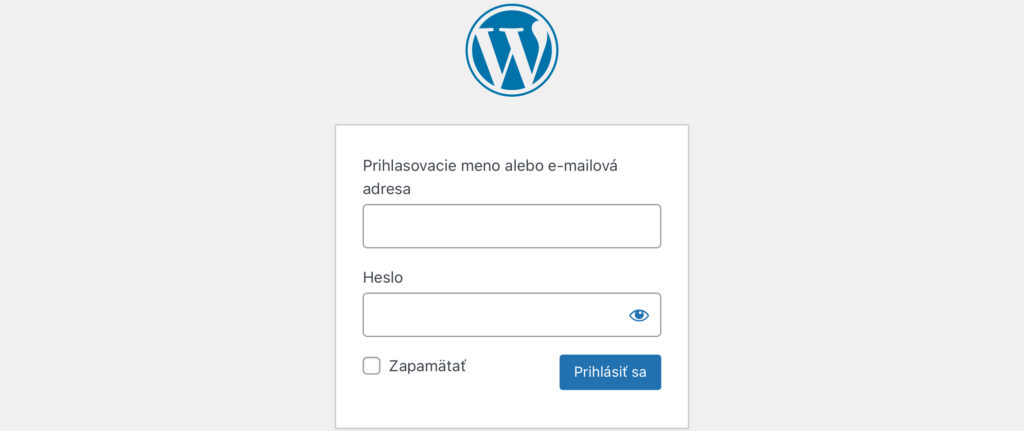Focus the username or e-mail input field
Image resolution: width=1024 pixels, height=431 pixels.
coord(512,226)
